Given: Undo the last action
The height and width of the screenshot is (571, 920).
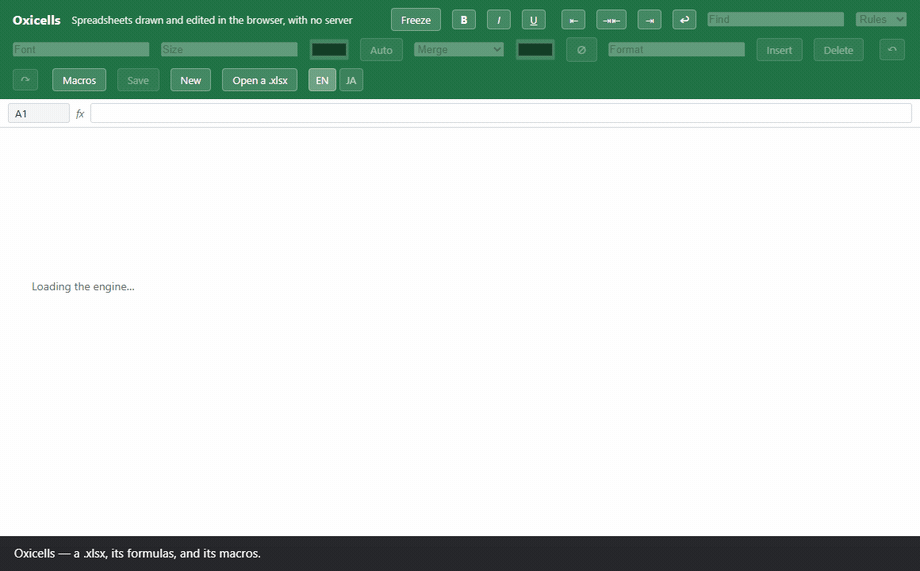Looking at the screenshot, I should click(x=892, y=50).
